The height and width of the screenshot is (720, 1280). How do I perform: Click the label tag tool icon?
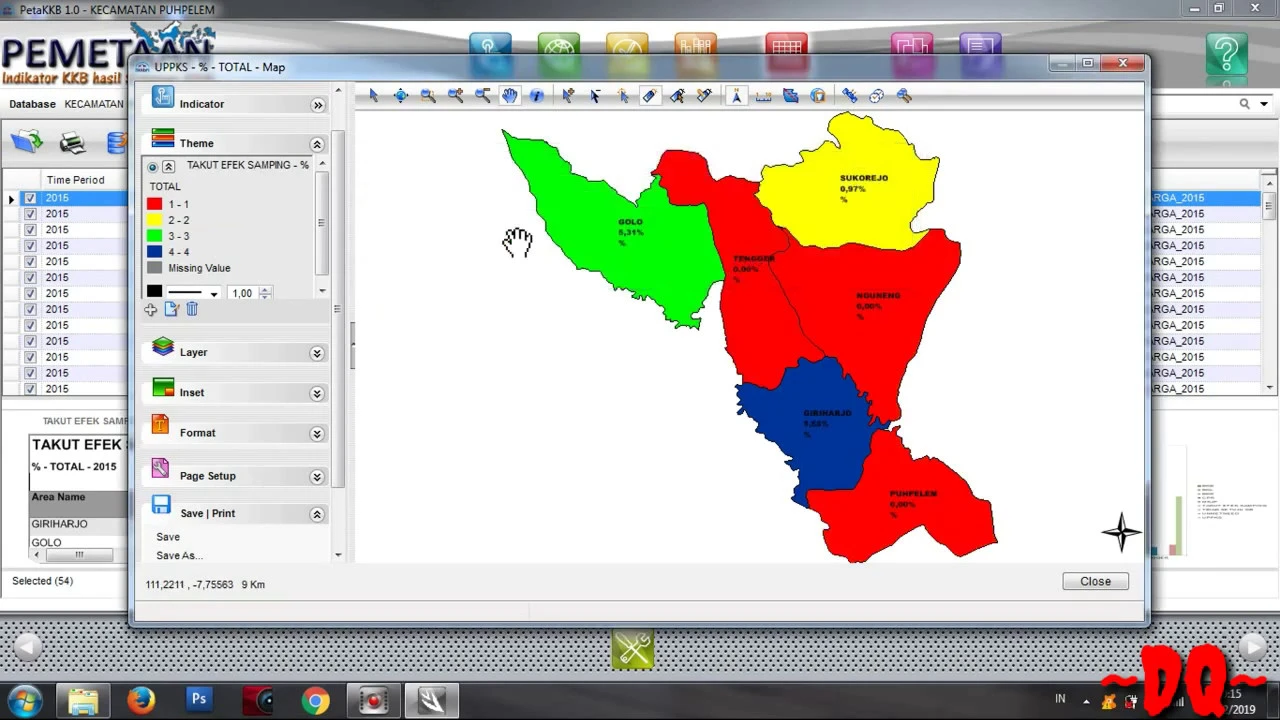(x=650, y=96)
